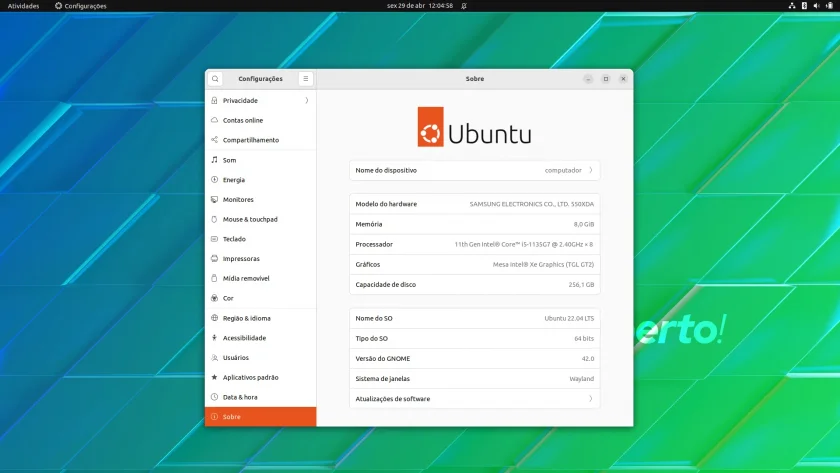The height and width of the screenshot is (473, 840).
Task: Click the Acessibilidade person icon
Action: [x=214, y=337]
